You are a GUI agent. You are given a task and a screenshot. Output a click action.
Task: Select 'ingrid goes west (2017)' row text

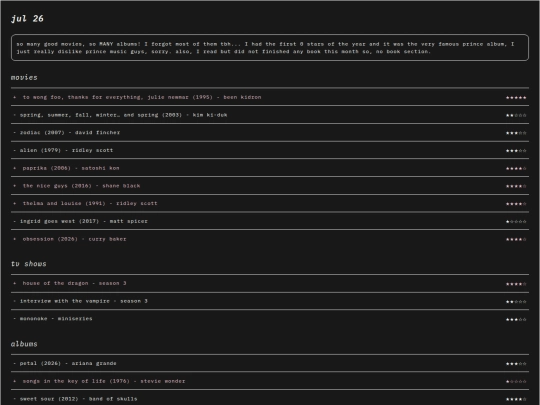84,221
